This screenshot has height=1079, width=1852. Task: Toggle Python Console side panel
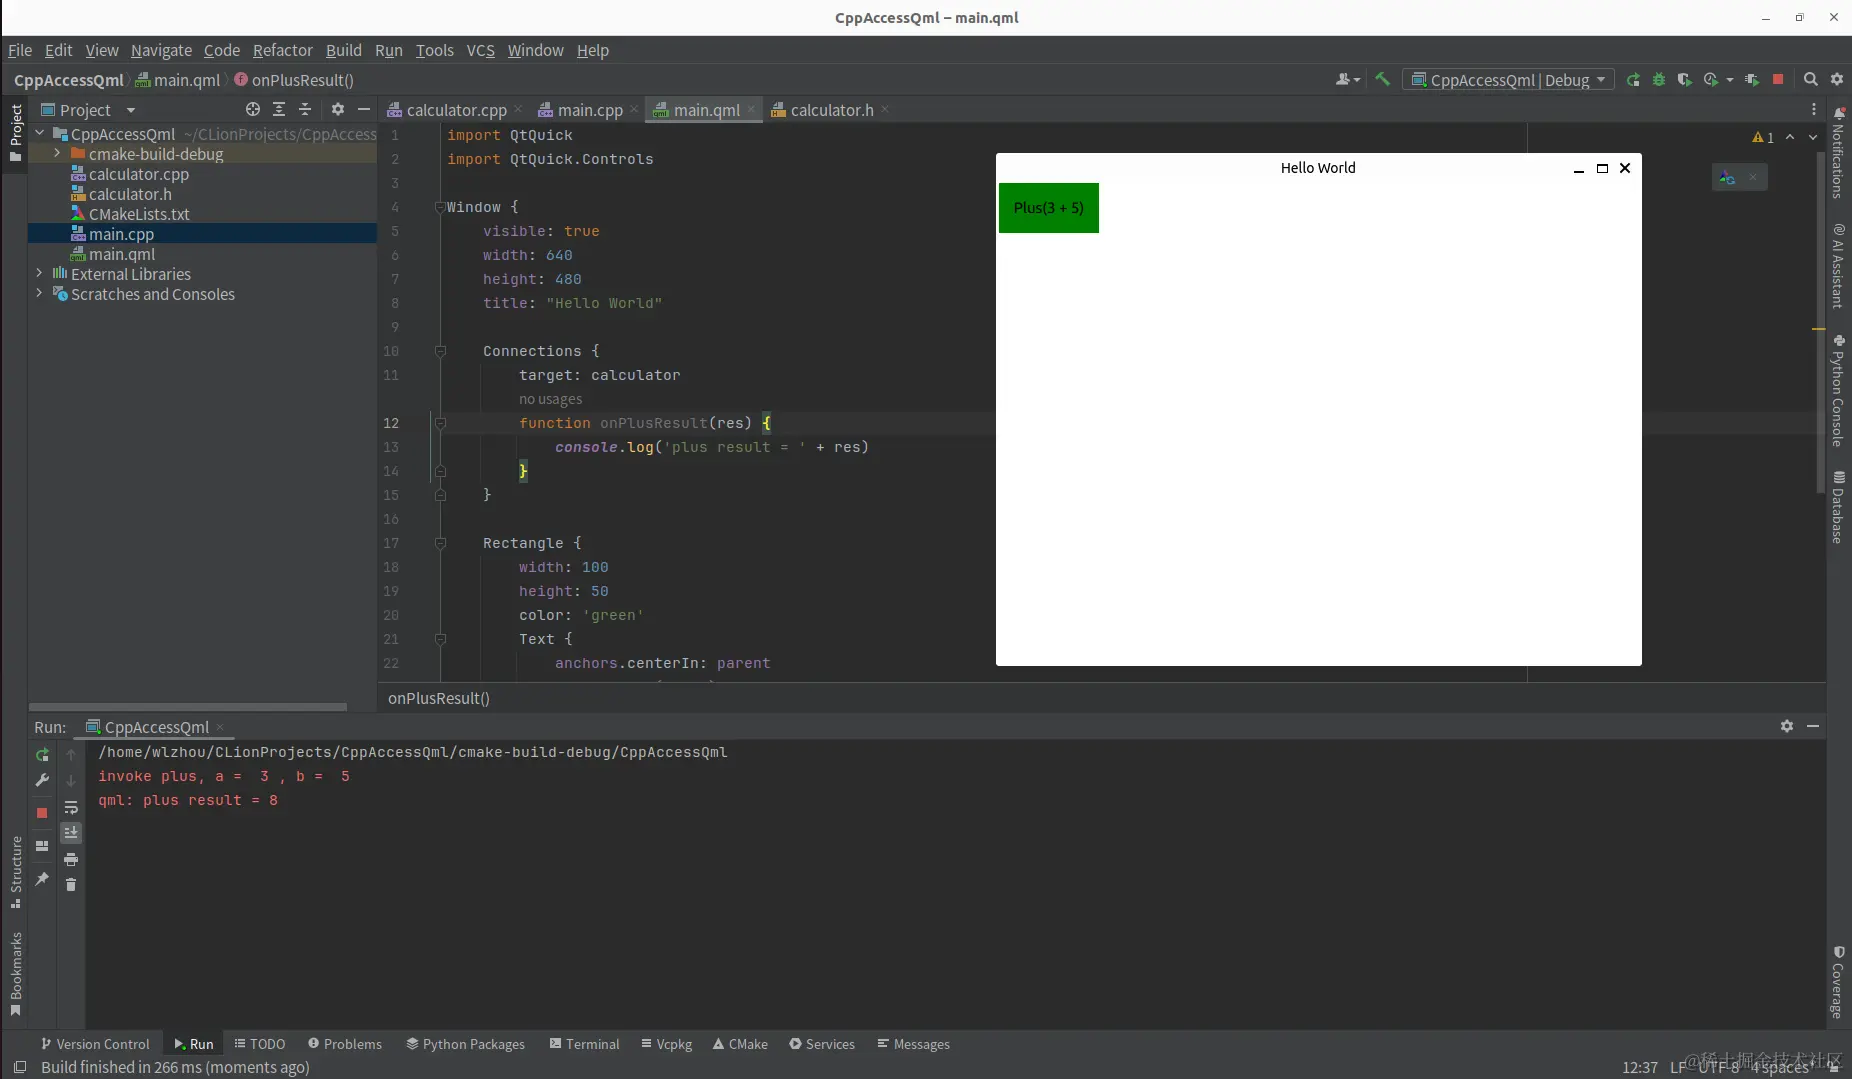pos(1838,391)
